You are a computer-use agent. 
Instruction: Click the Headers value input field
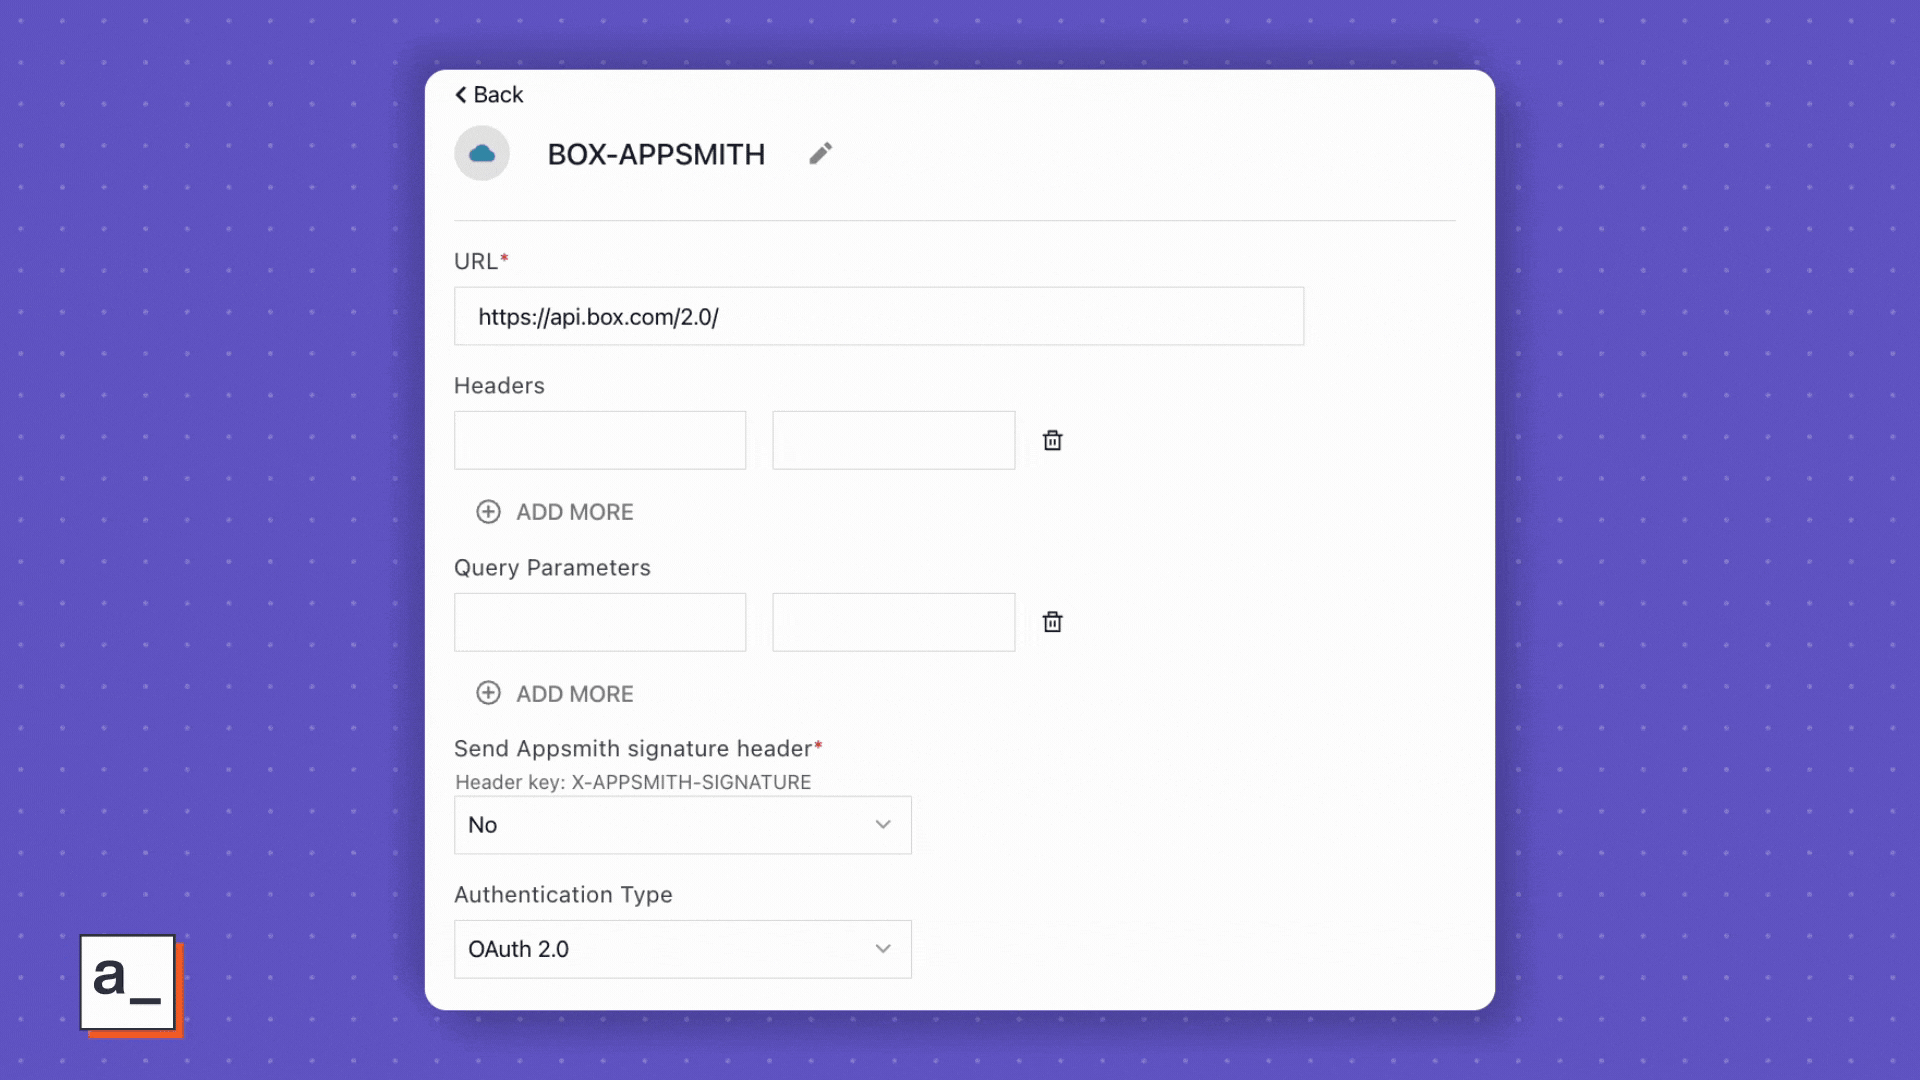tap(894, 440)
